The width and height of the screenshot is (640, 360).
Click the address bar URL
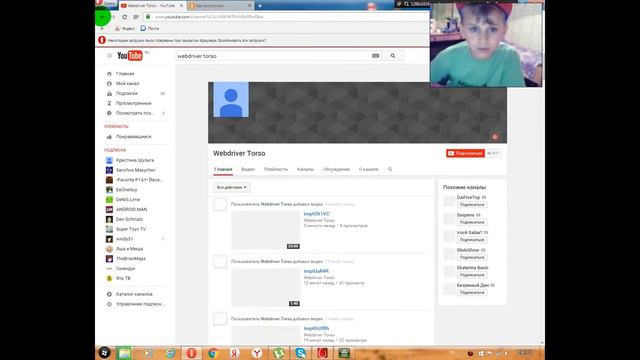coord(209,17)
